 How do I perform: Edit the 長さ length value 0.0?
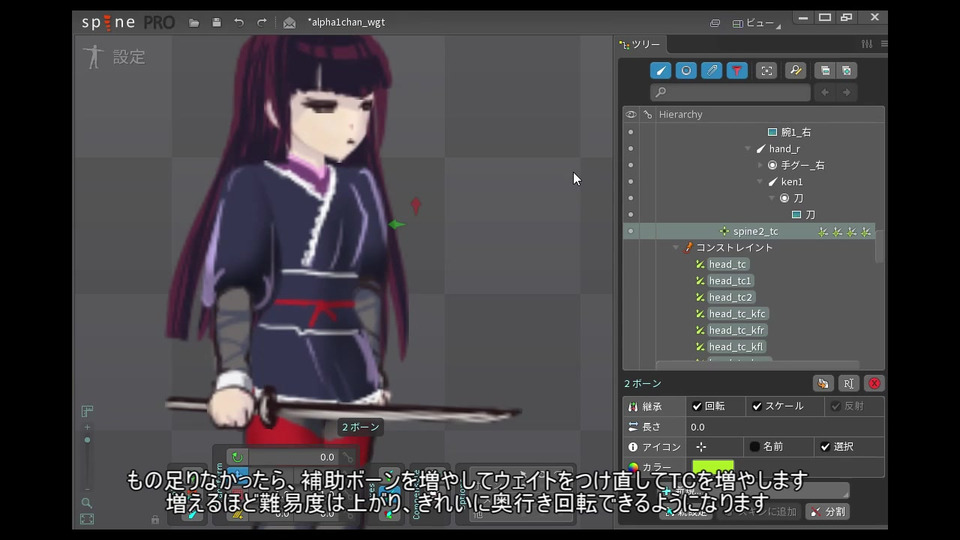pyautogui.click(x=785, y=427)
